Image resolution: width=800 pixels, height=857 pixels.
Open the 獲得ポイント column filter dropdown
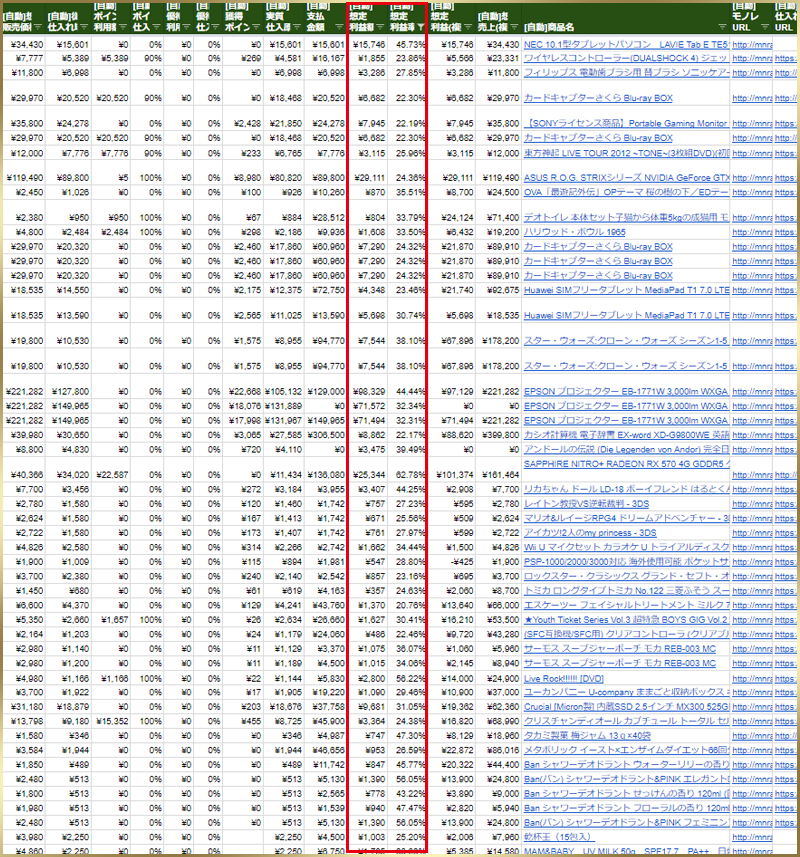257,27
